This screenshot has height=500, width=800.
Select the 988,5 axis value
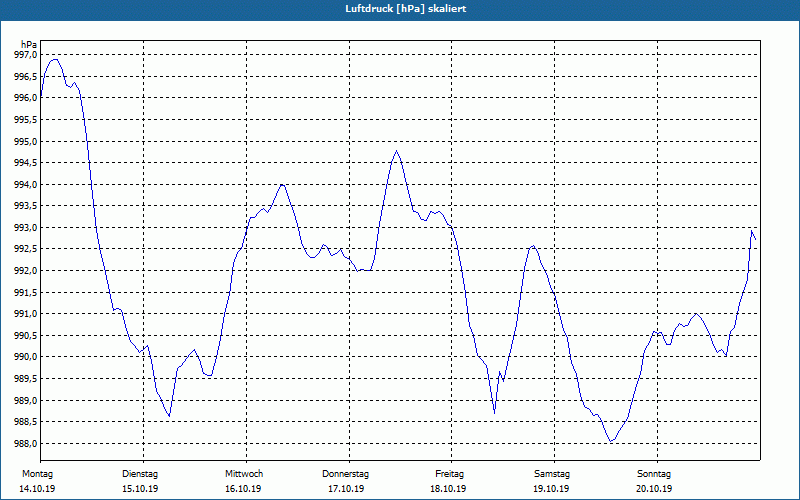point(27,422)
